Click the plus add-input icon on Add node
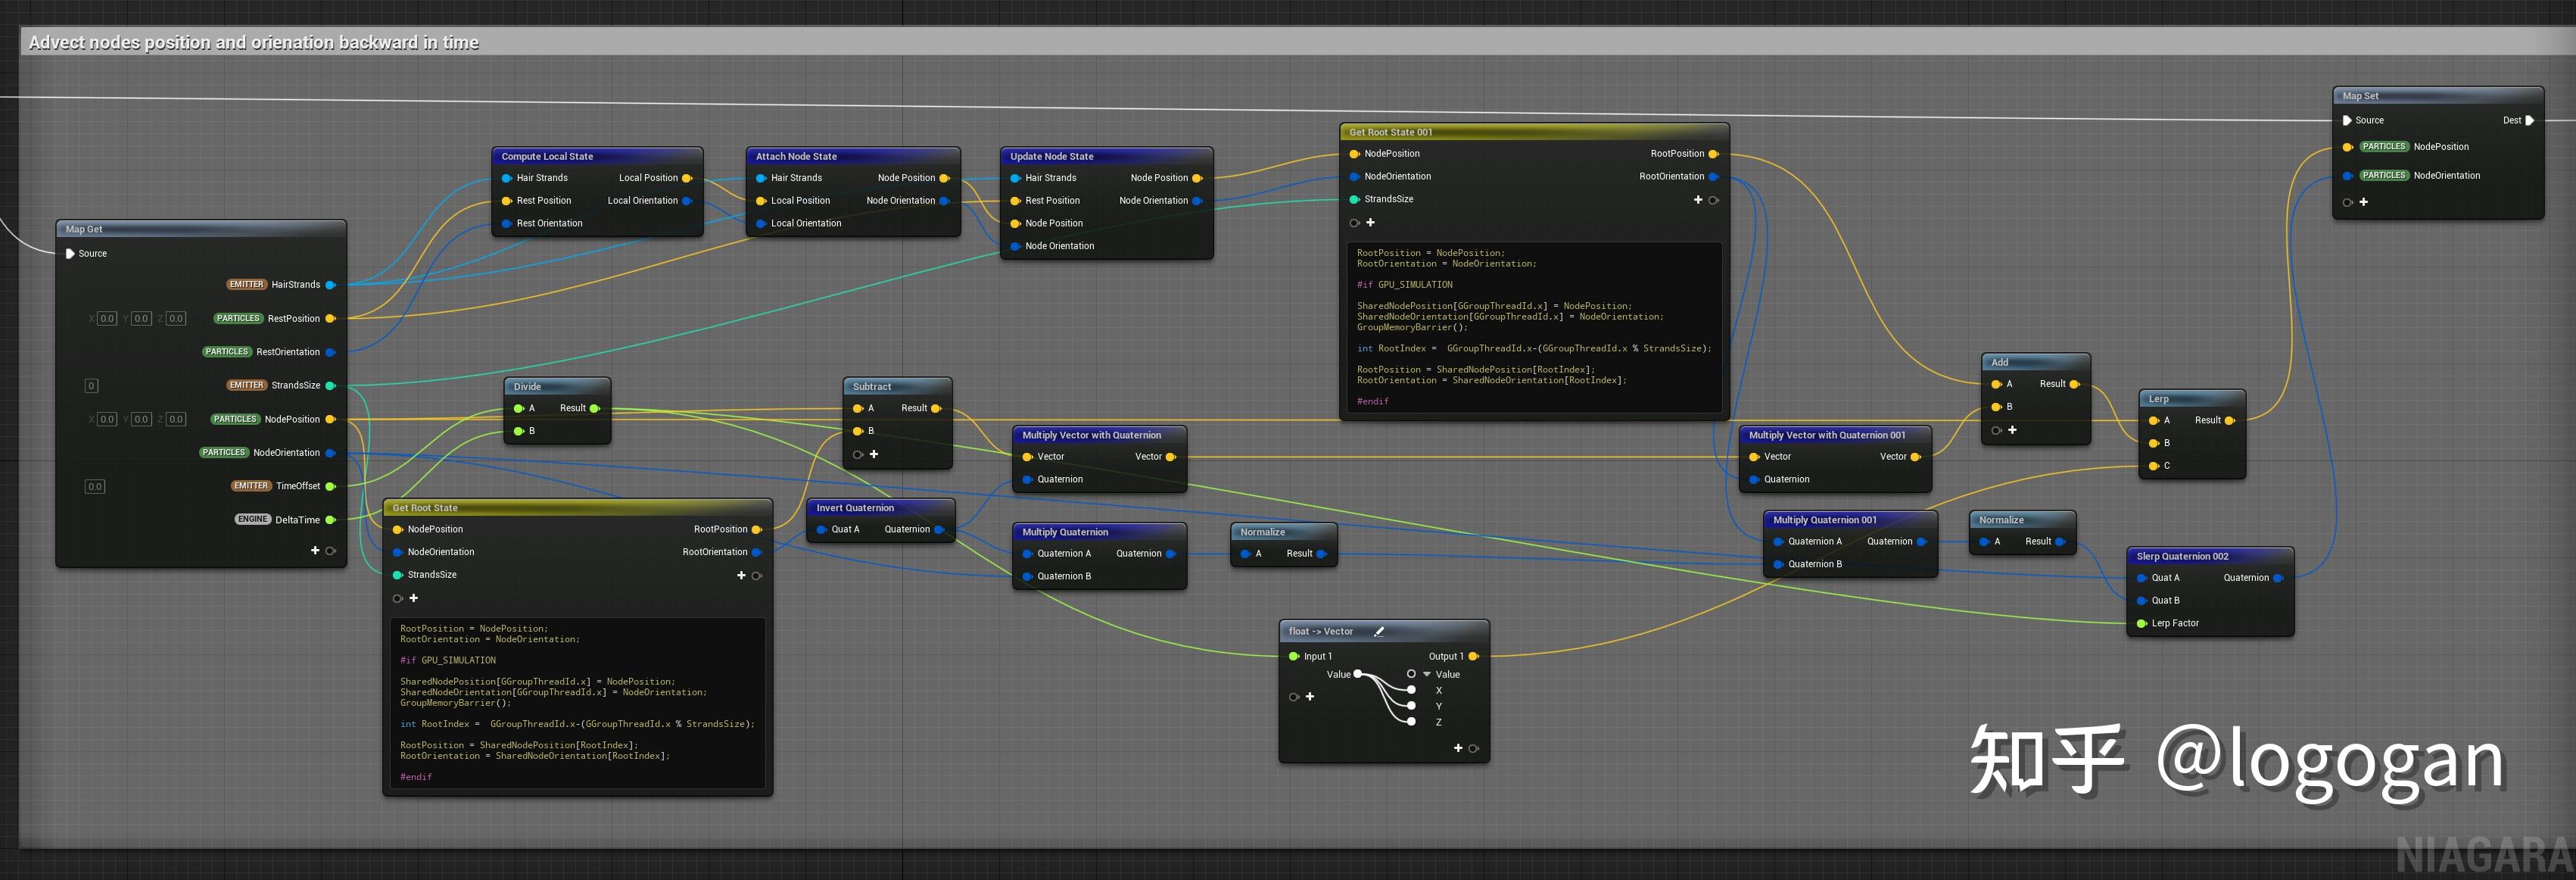2576x880 pixels. (2012, 430)
